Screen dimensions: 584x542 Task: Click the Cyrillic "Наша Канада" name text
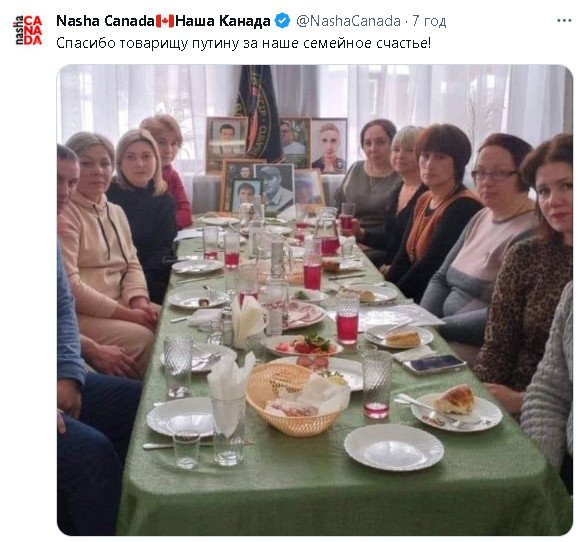coord(222,21)
